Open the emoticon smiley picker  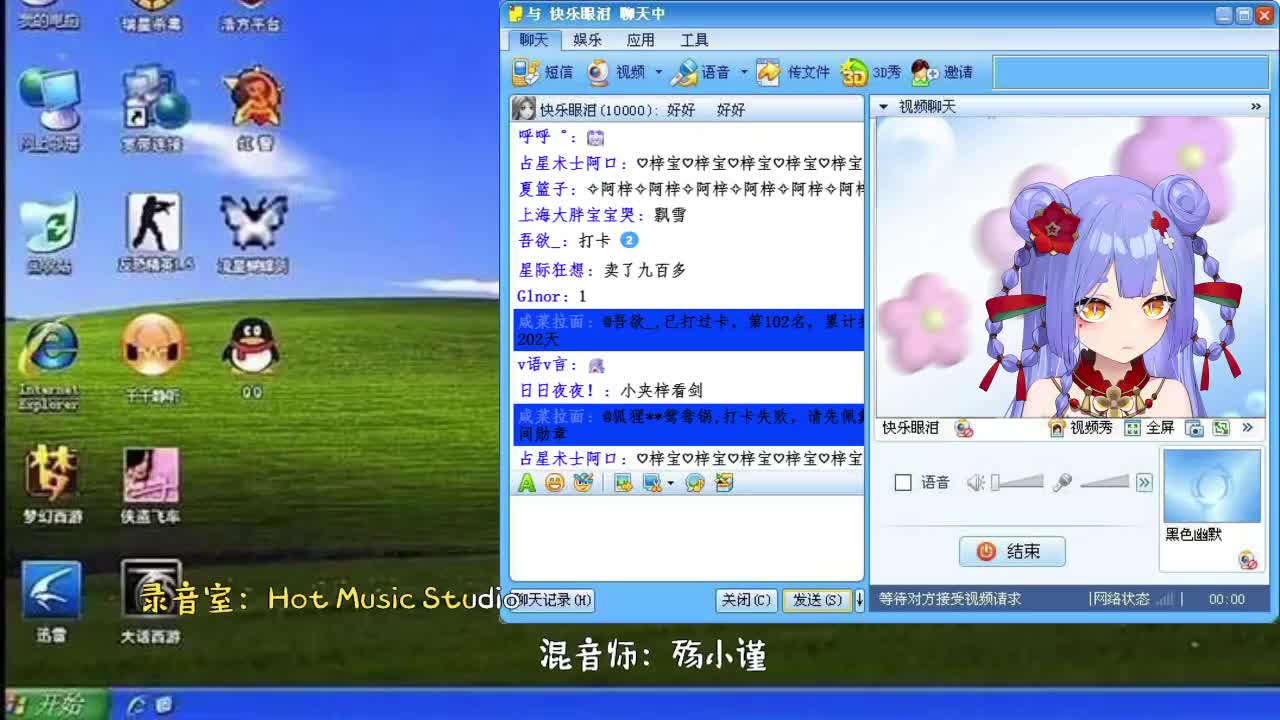coord(555,483)
